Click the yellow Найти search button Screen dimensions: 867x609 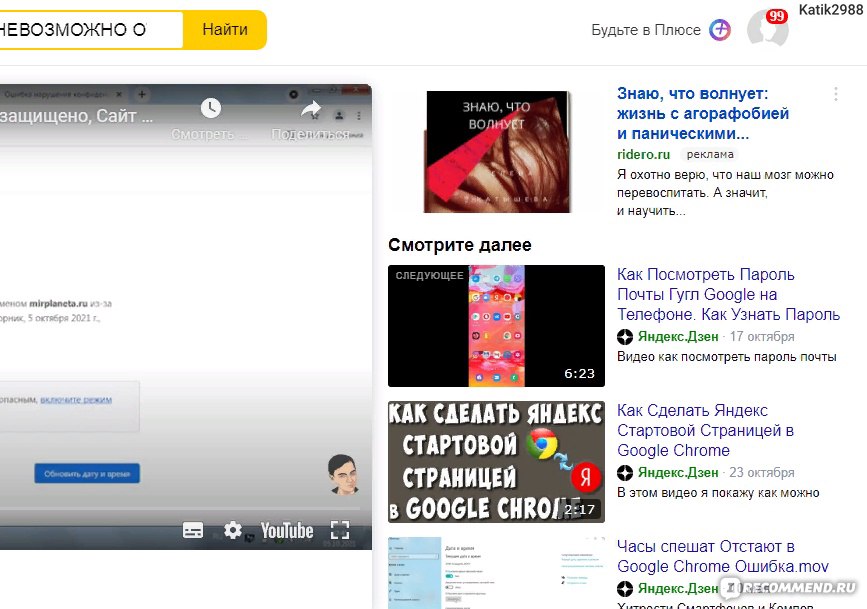(x=224, y=30)
